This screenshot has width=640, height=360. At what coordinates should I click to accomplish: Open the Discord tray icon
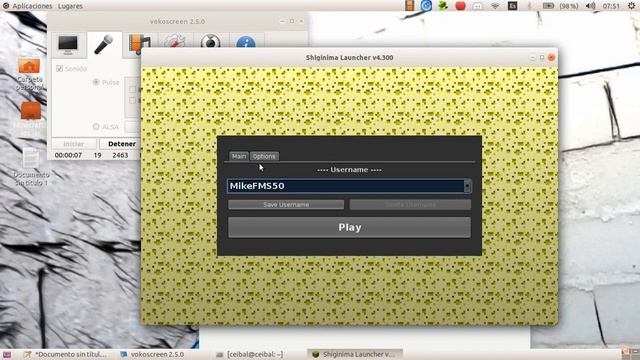478,6
